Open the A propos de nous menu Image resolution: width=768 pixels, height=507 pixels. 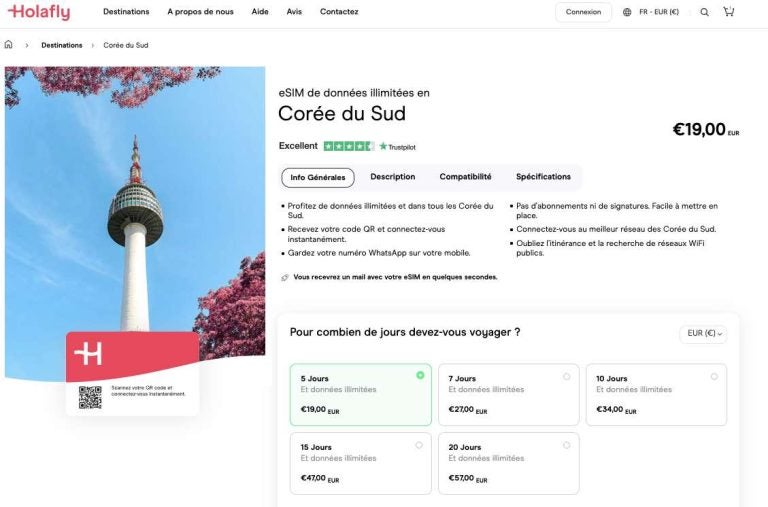[x=200, y=12]
